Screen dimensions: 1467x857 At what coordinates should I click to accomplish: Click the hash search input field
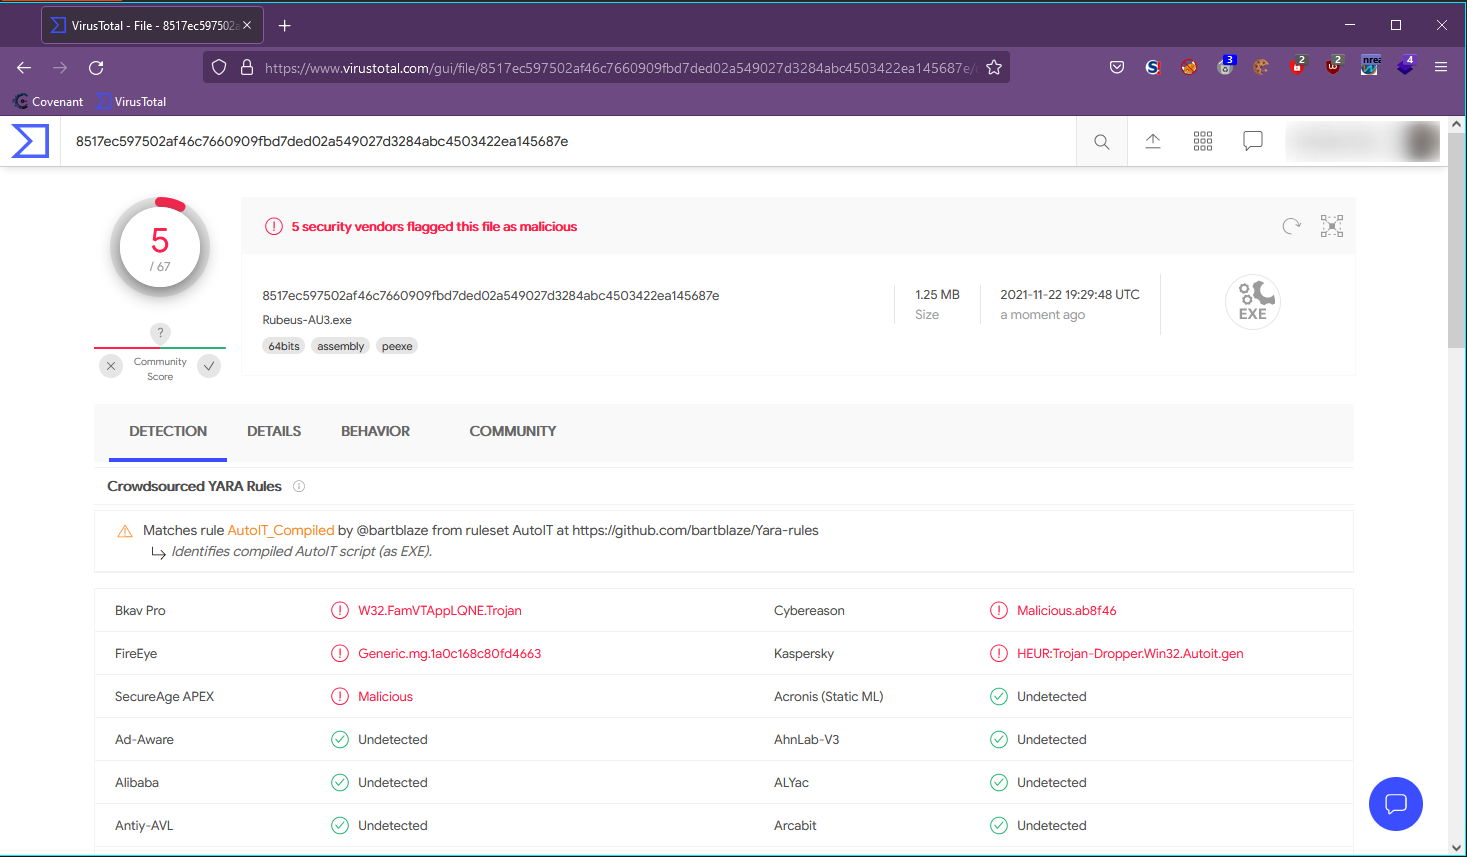click(x=568, y=141)
